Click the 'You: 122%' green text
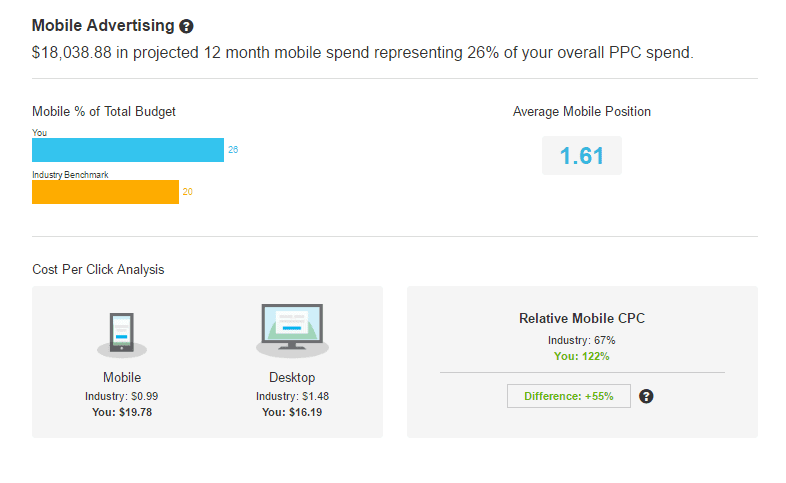 point(582,355)
